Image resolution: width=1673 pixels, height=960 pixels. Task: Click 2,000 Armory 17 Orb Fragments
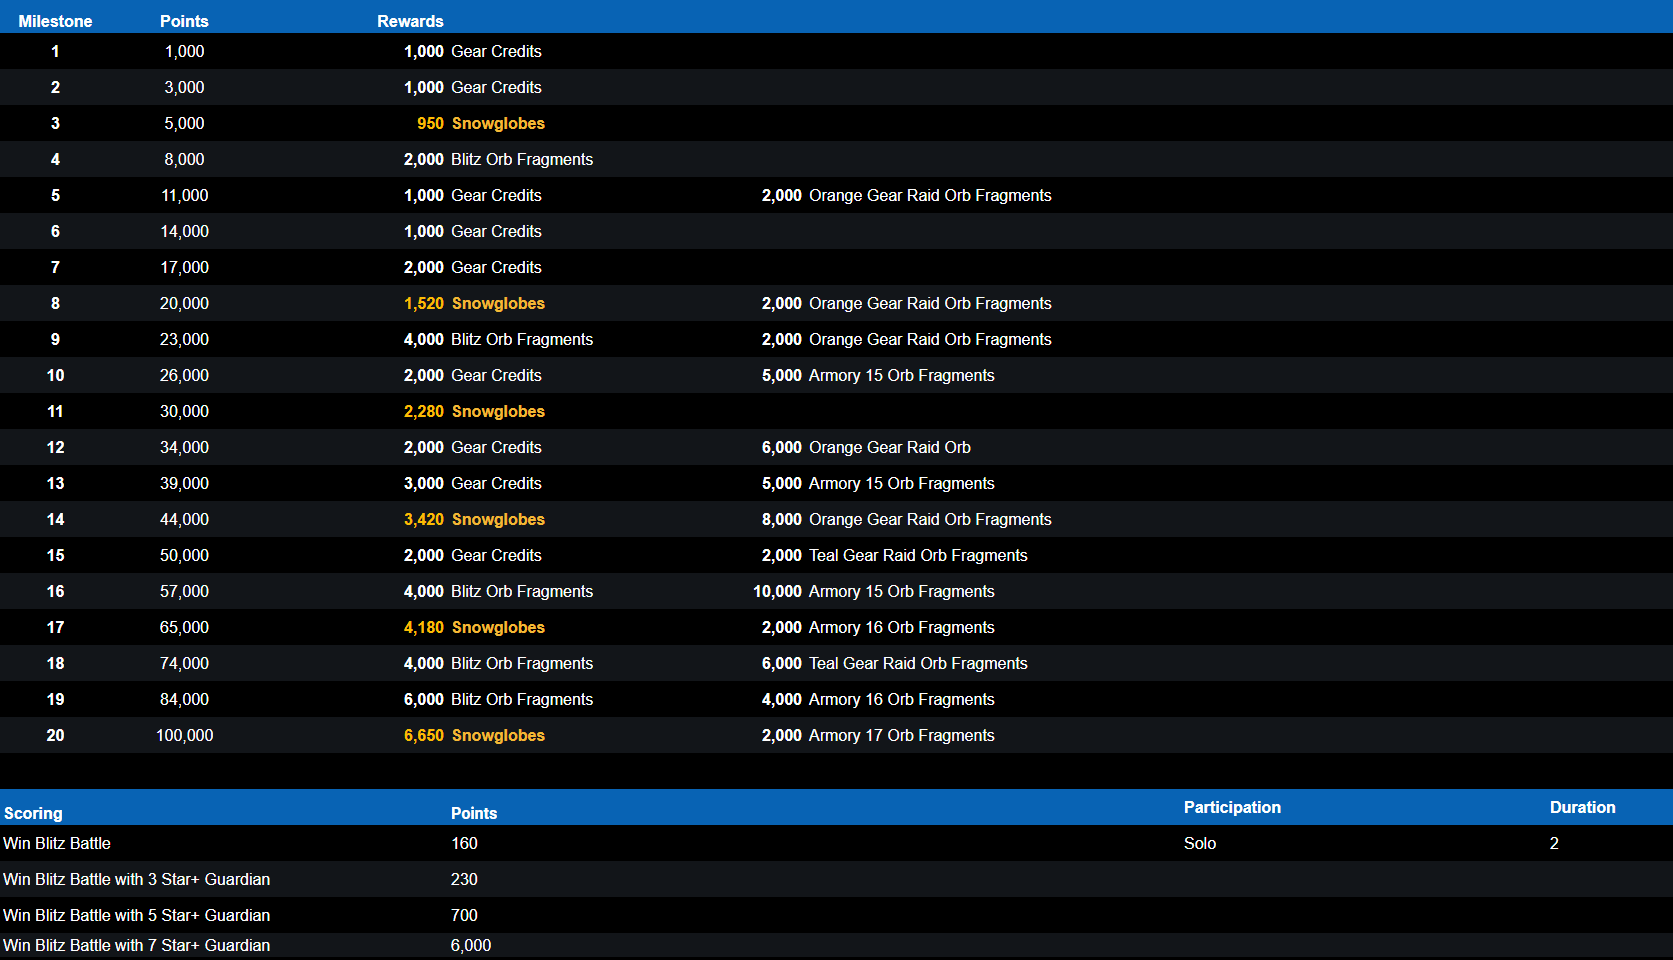[x=878, y=735]
